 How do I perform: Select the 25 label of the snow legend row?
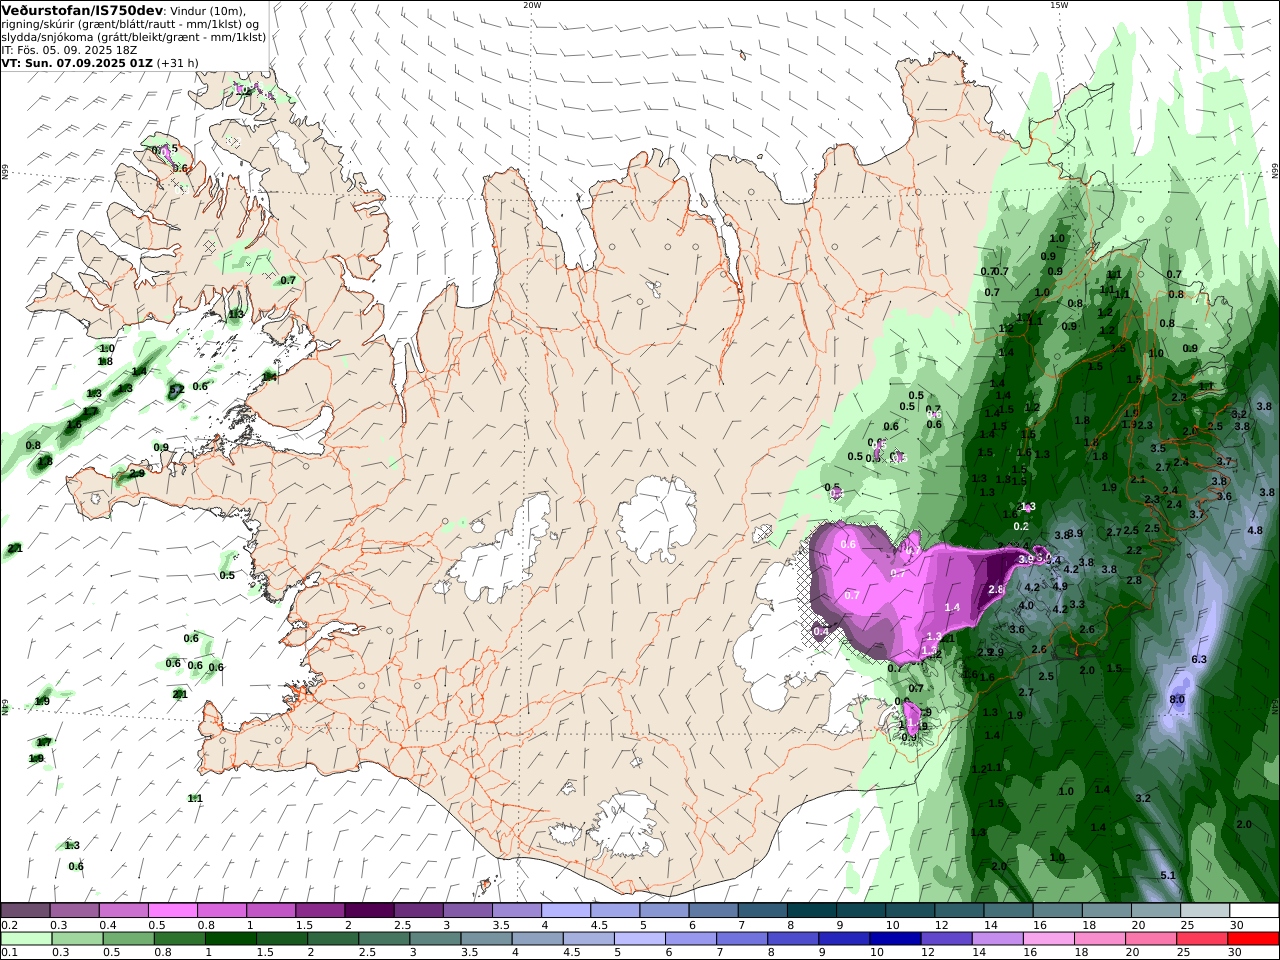pyautogui.click(x=1187, y=925)
